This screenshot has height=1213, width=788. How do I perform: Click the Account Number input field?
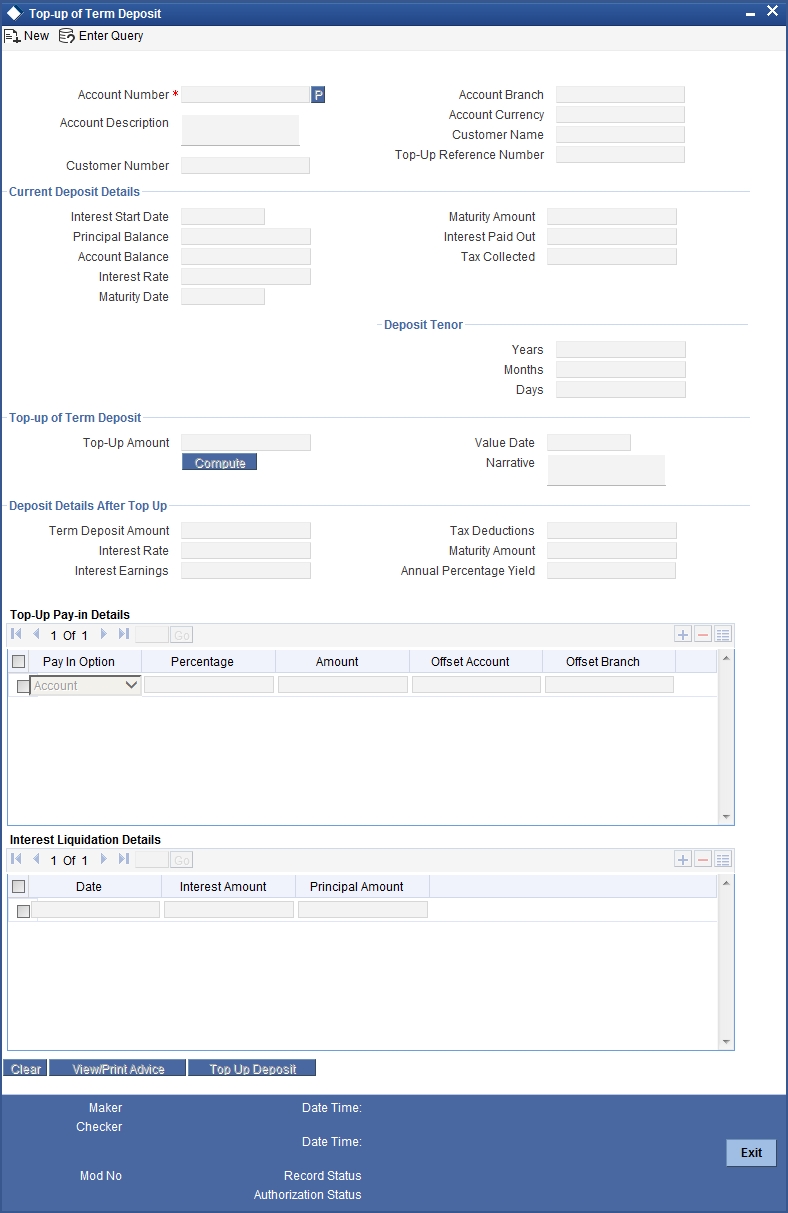[x=245, y=95]
